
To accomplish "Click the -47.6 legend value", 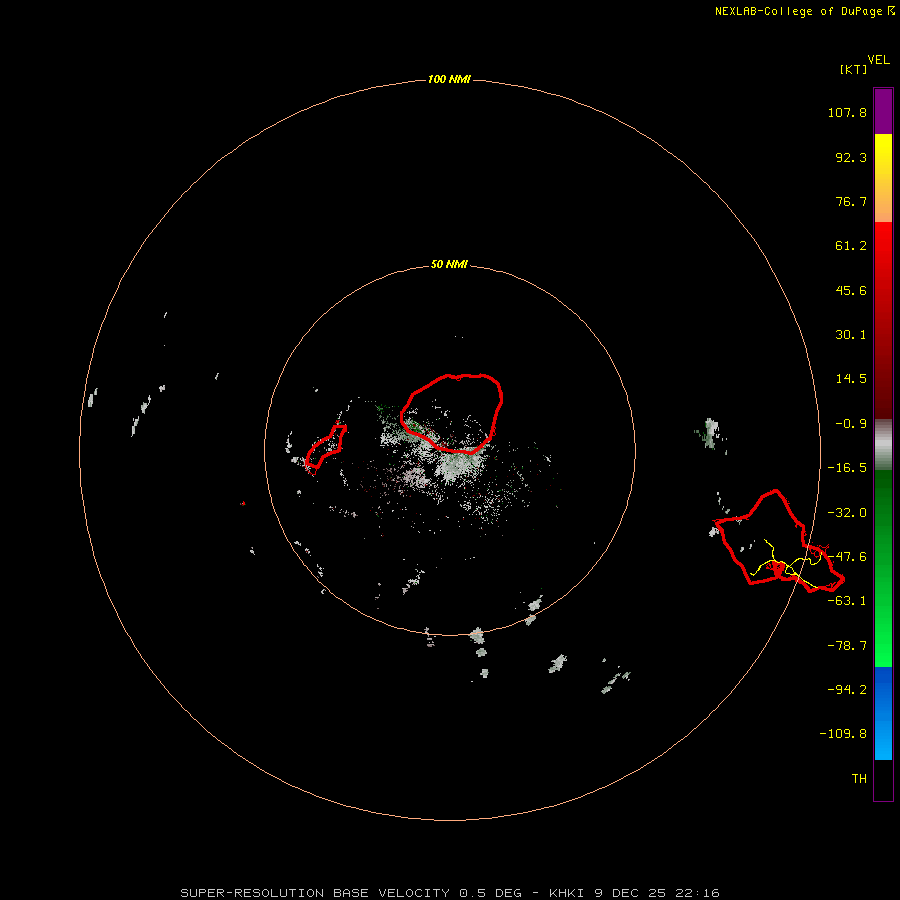I will (x=847, y=557).
